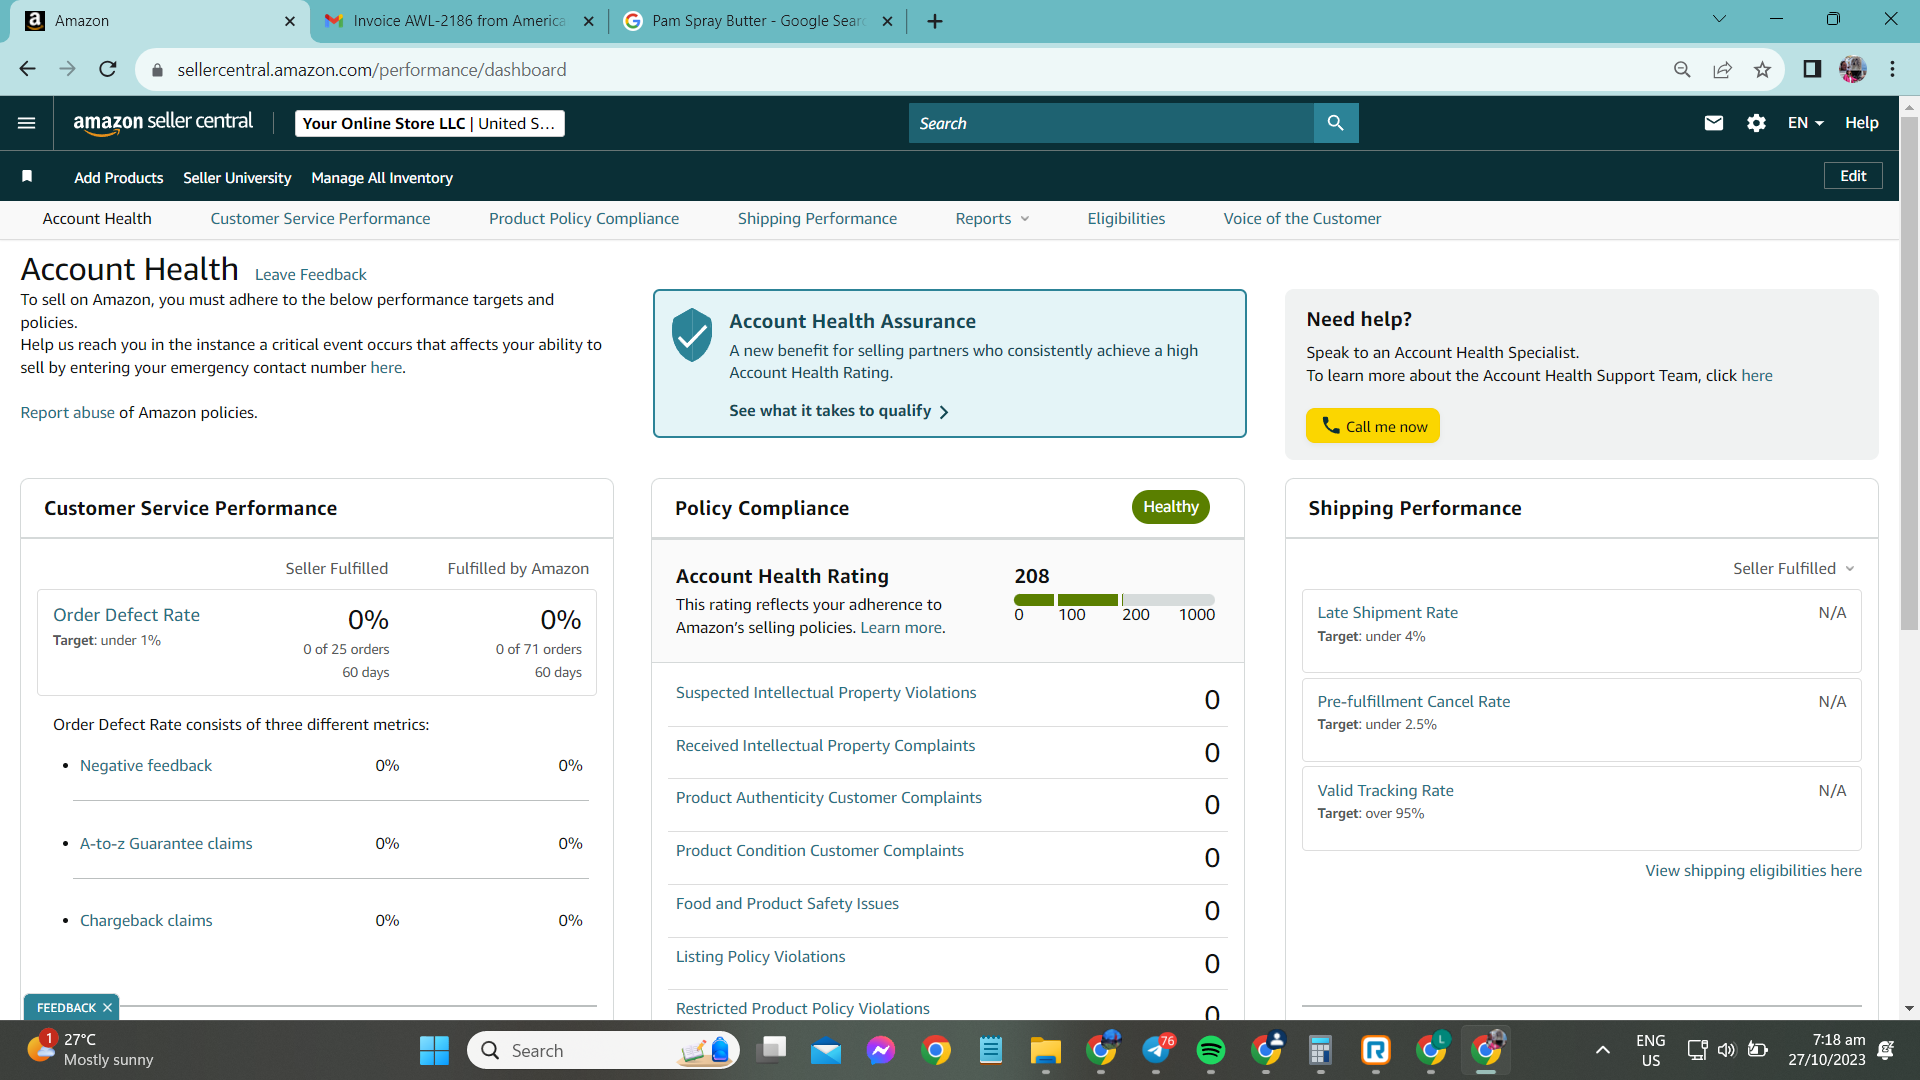The height and width of the screenshot is (1080, 1920).
Task: Open the Chrome three-dot menu
Action: (x=1892, y=69)
